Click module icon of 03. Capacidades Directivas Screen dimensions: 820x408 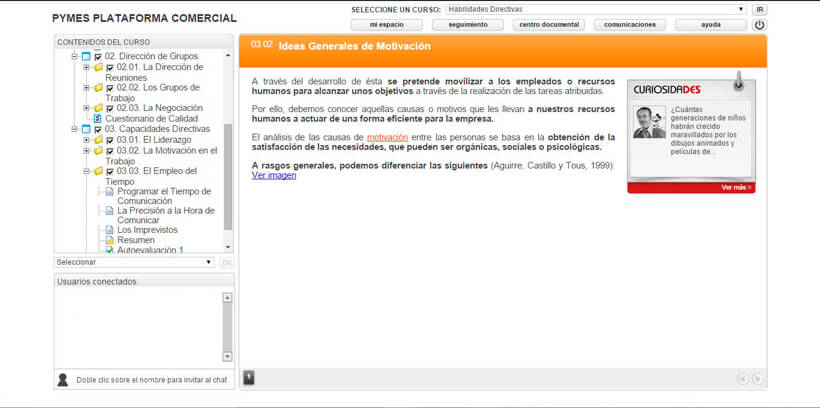(x=86, y=129)
